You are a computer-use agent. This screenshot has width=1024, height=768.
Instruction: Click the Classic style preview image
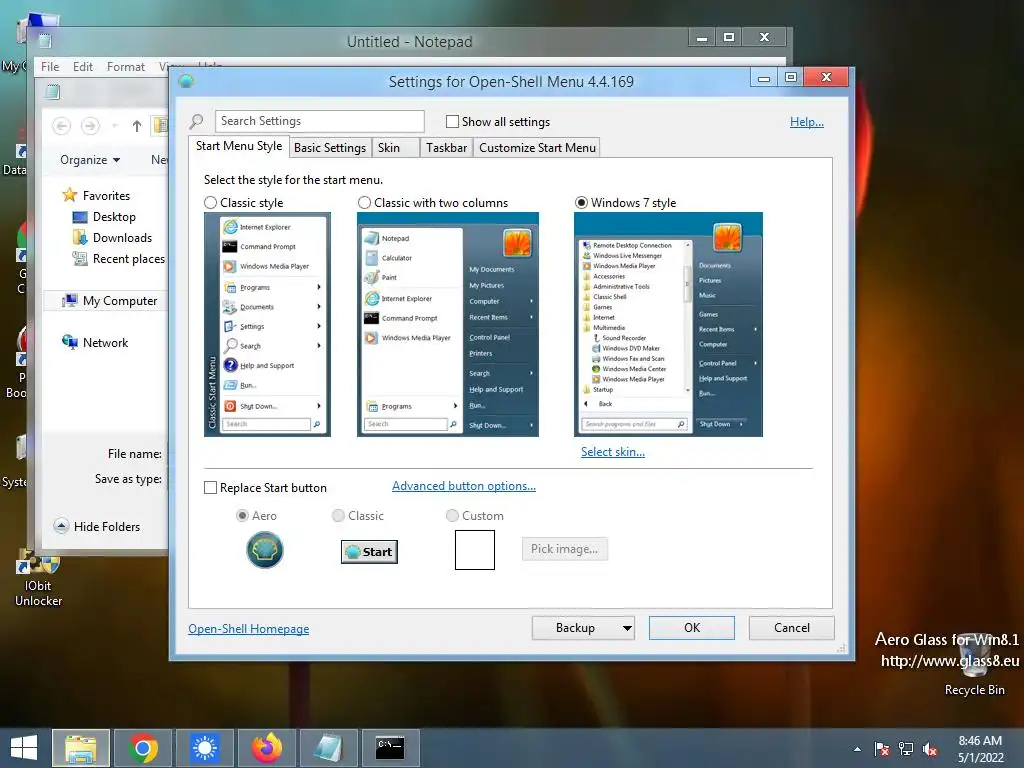click(x=267, y=325)
